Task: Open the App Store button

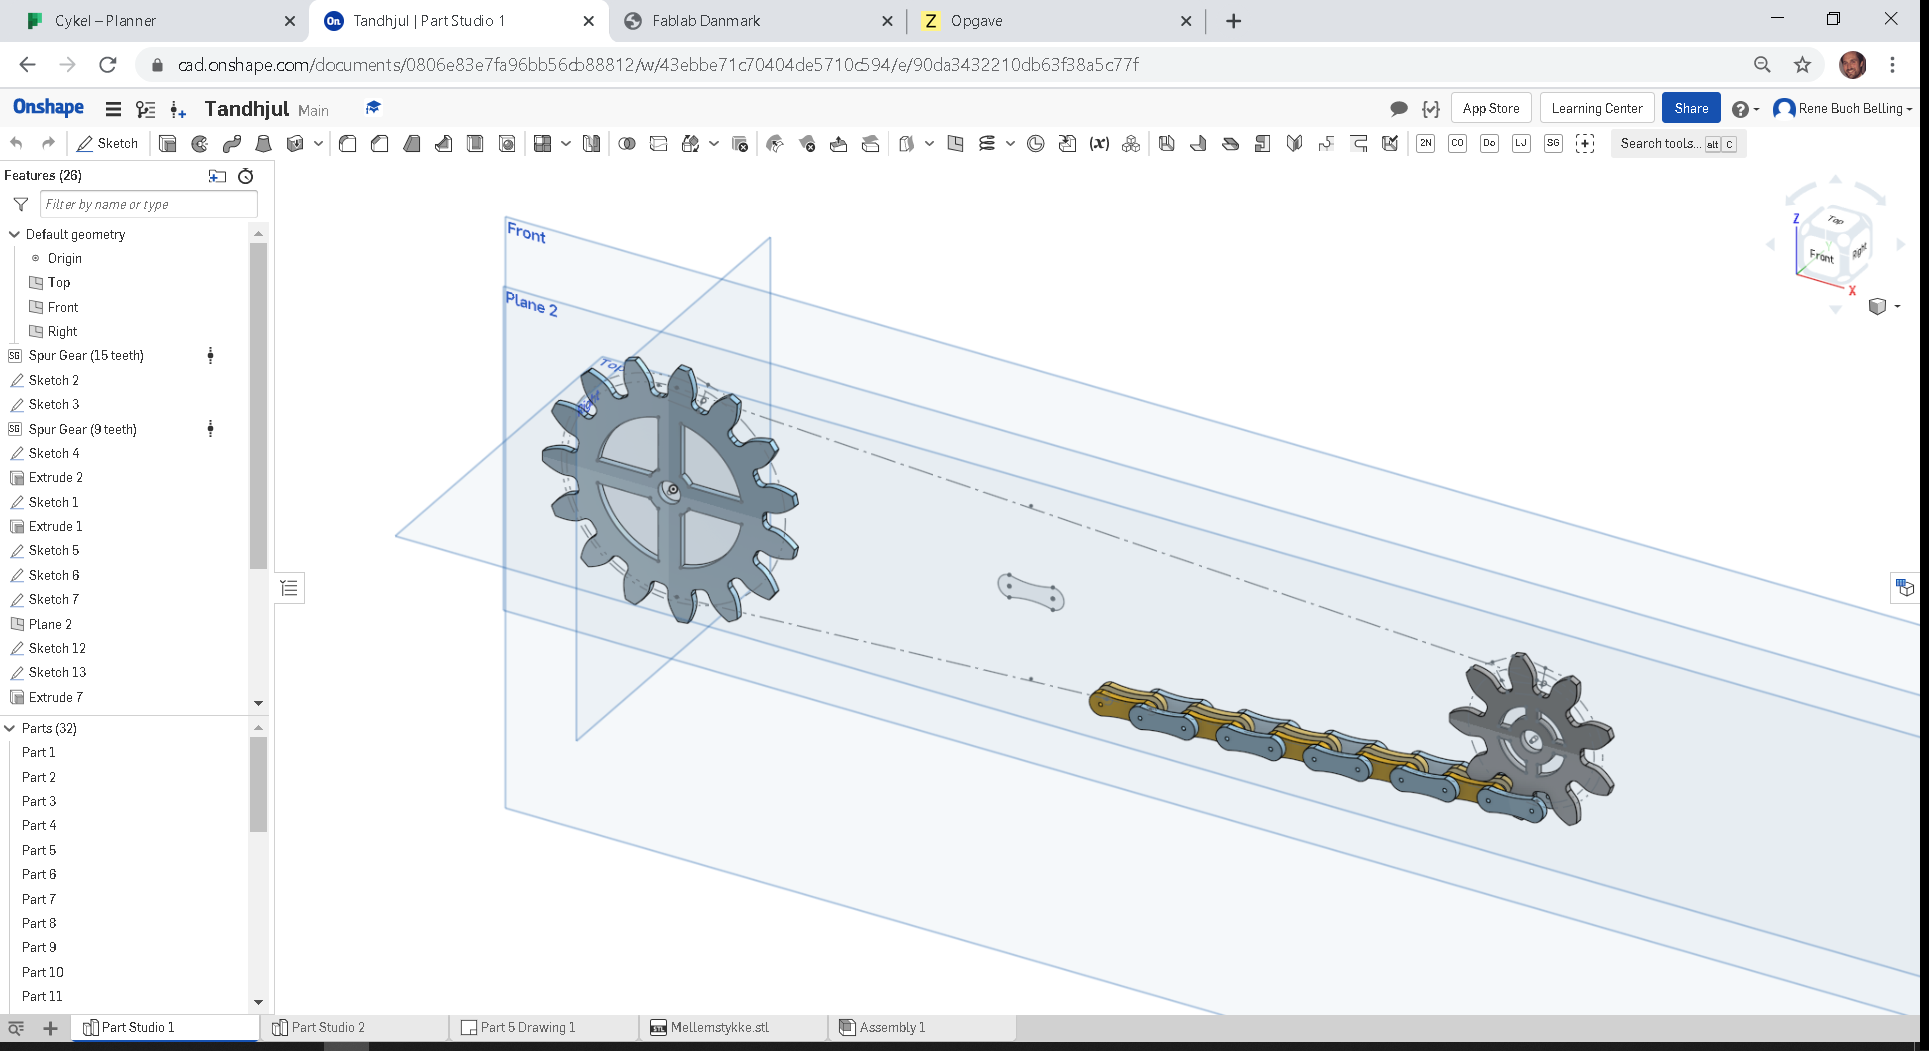Action: tap(1490, 108)
